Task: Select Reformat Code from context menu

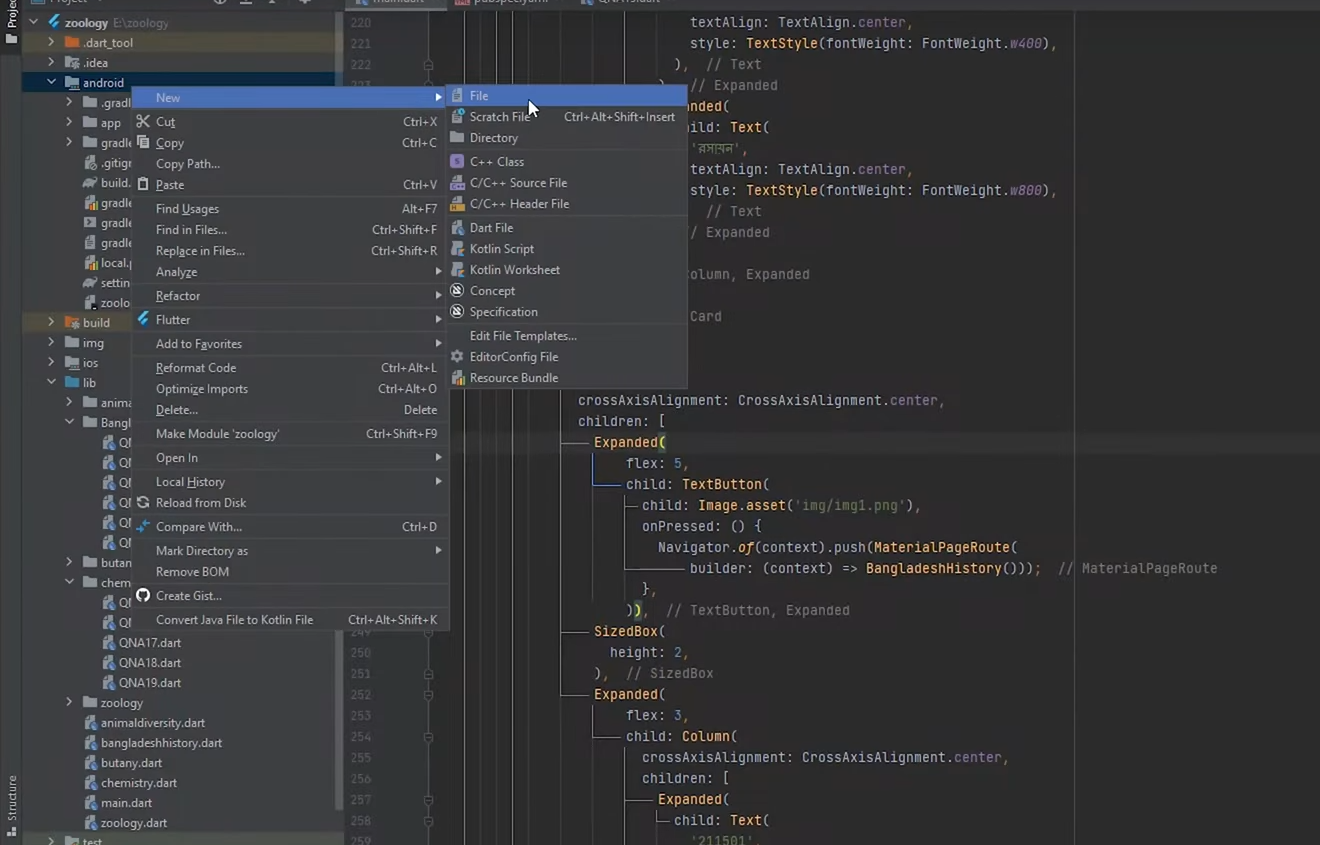Action: [x=196, y=368]
